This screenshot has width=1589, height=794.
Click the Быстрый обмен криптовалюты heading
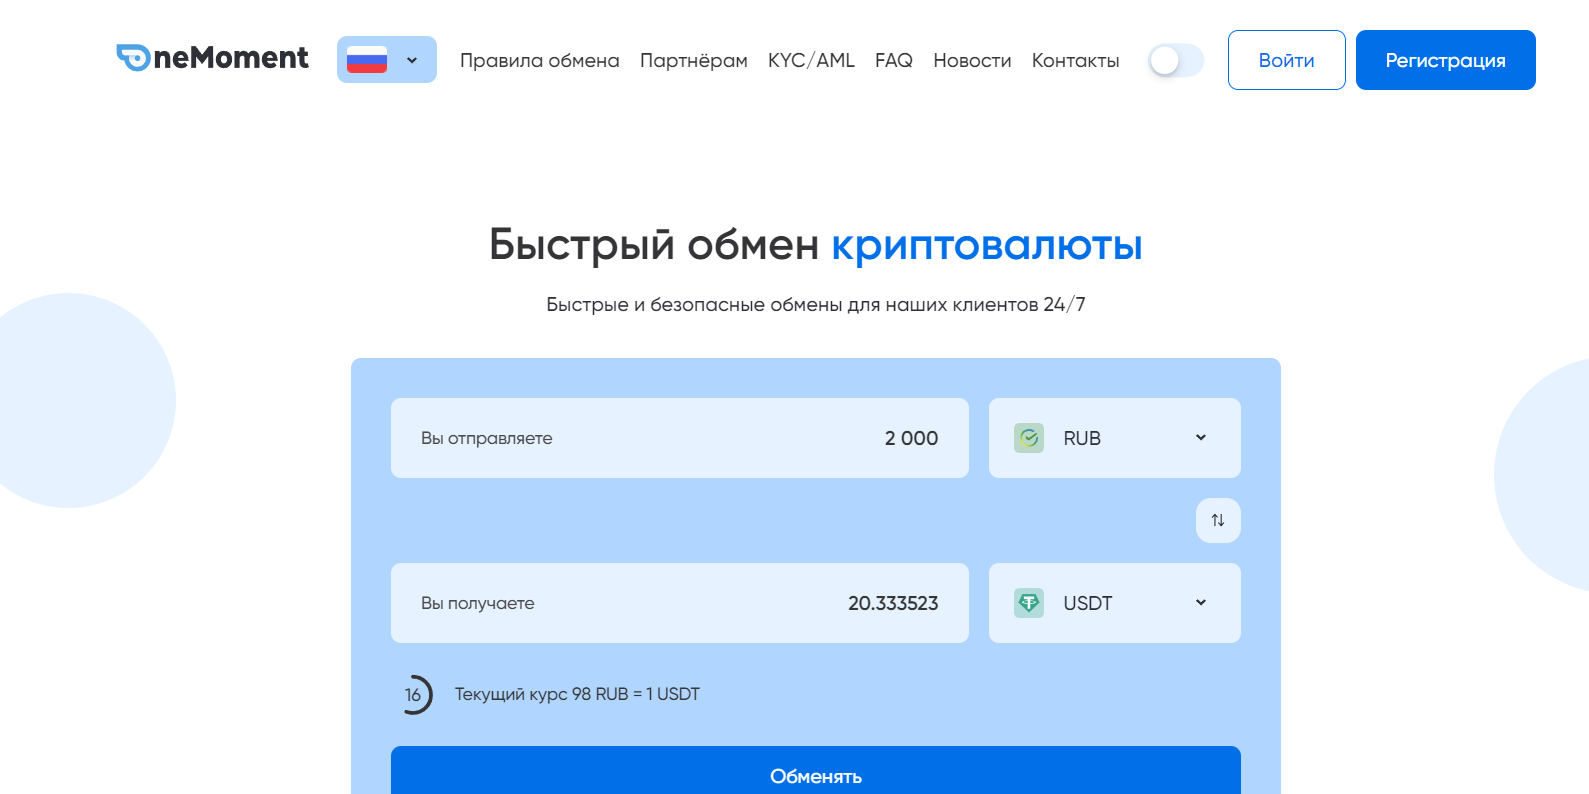pyautogui.click(x=816, y=245)
